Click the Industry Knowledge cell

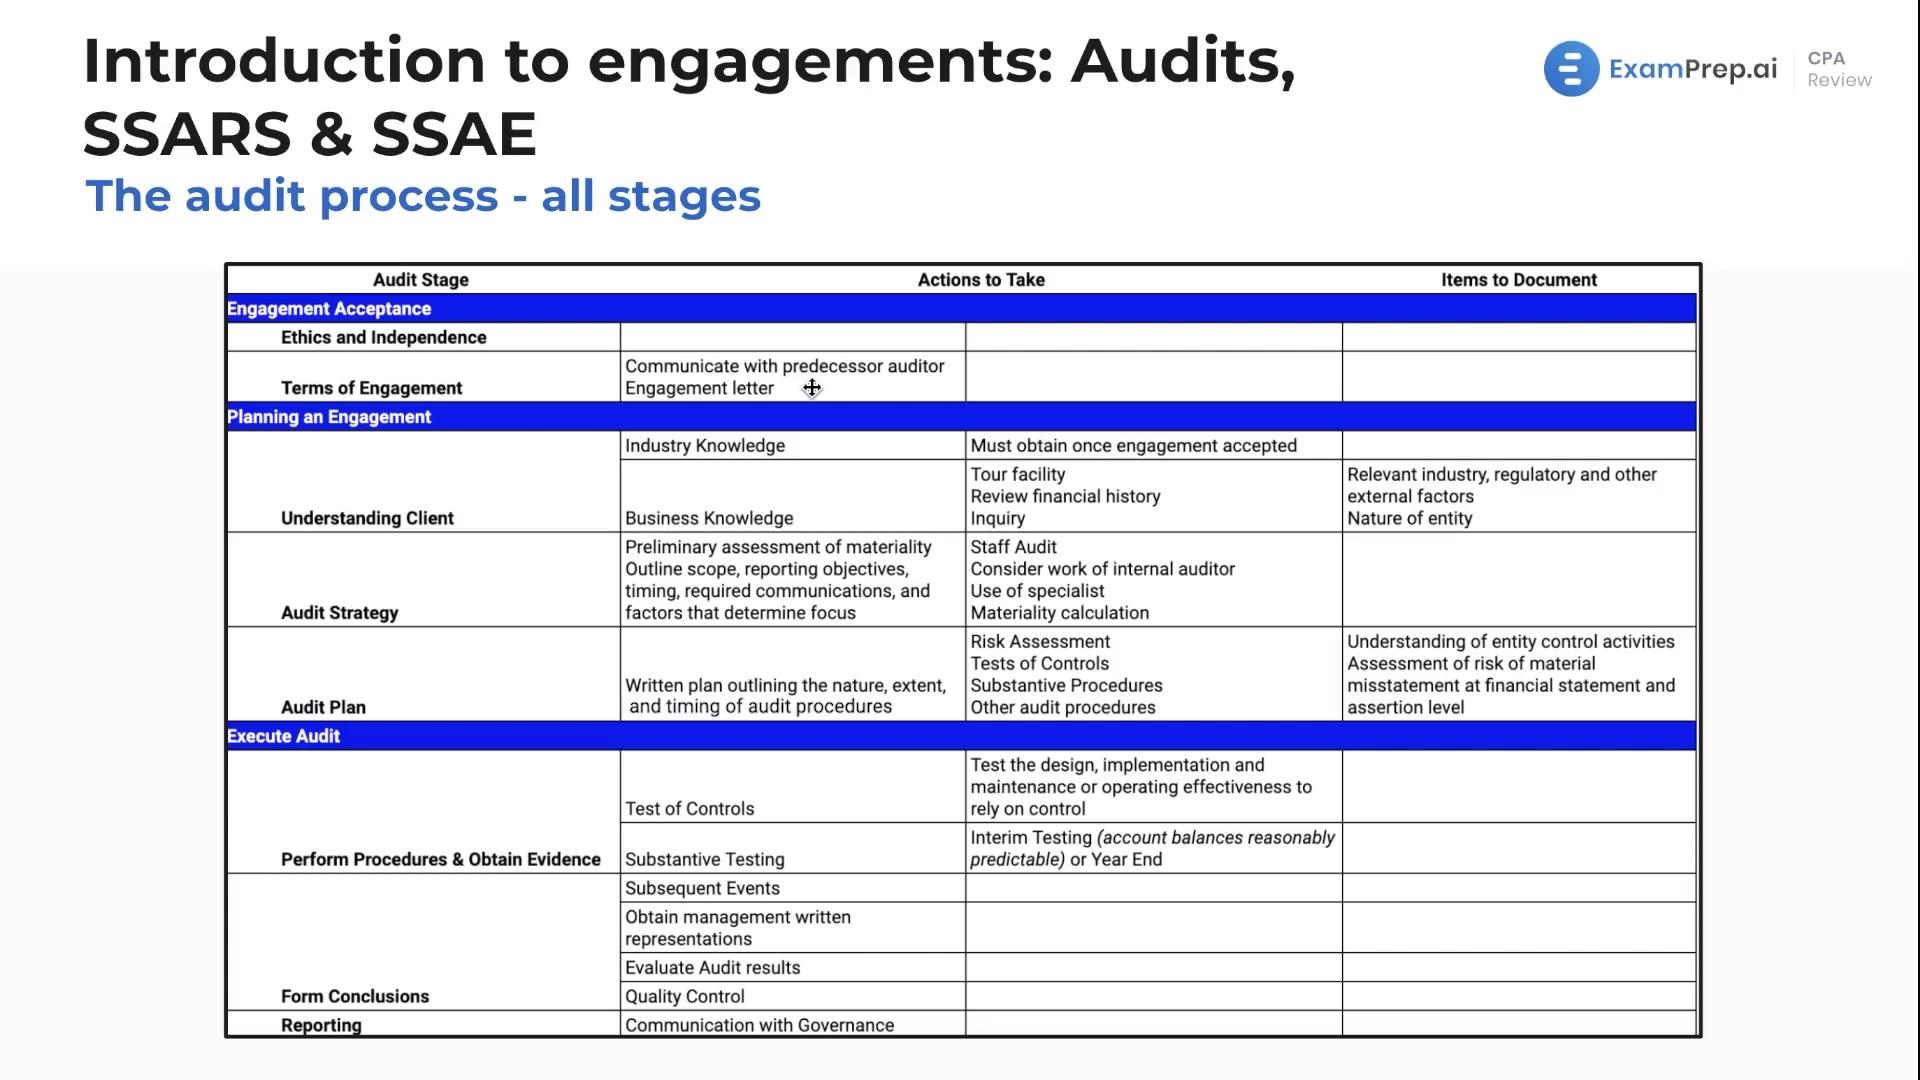pyautogui.click(x=793, y=446)
